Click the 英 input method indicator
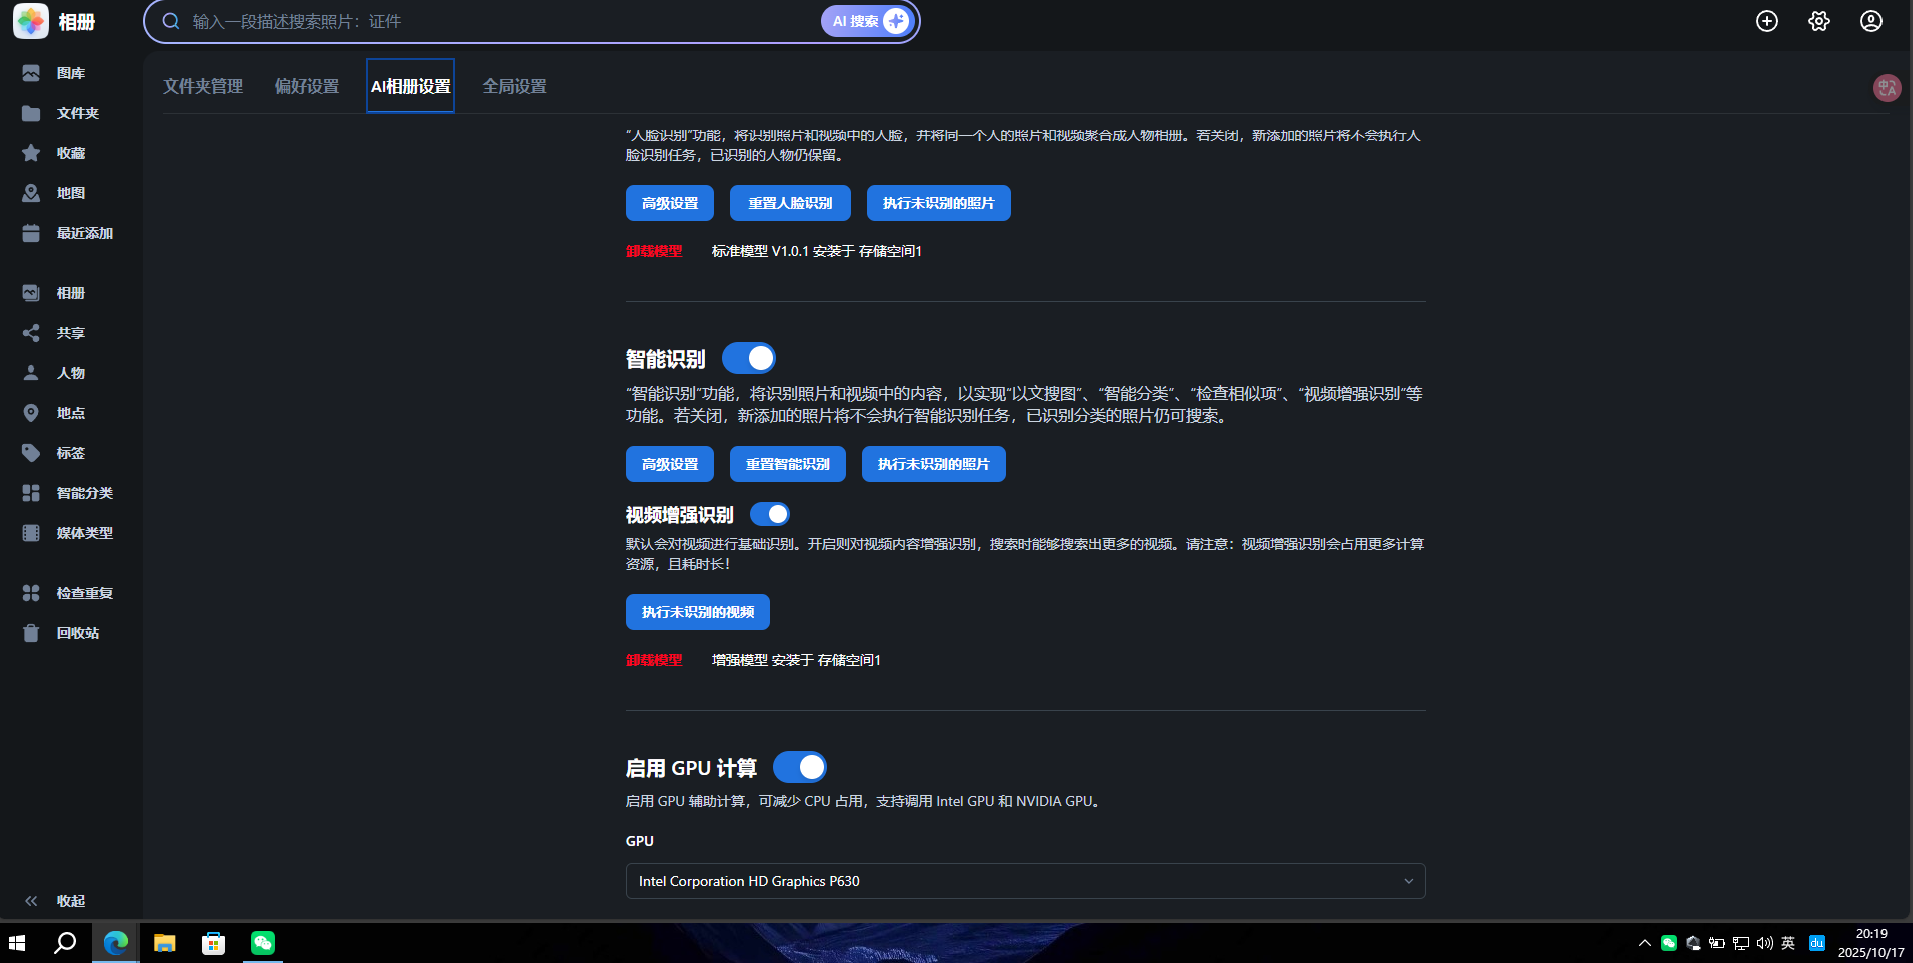This screenshot has height=963, width=1913. 1788,943
